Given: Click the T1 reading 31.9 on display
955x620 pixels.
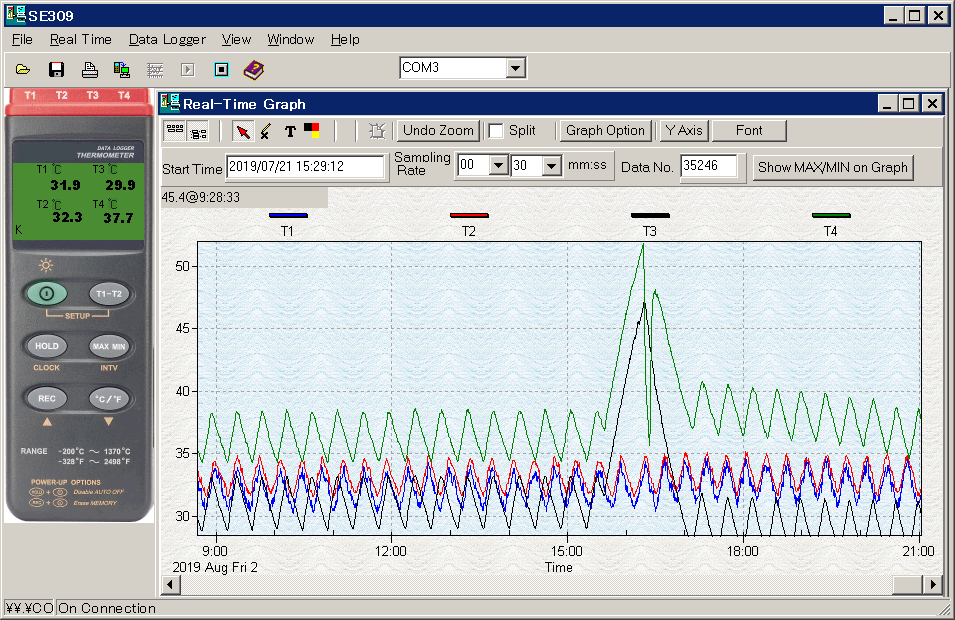Looking at the screenshot, I should [x=65, y=185].
